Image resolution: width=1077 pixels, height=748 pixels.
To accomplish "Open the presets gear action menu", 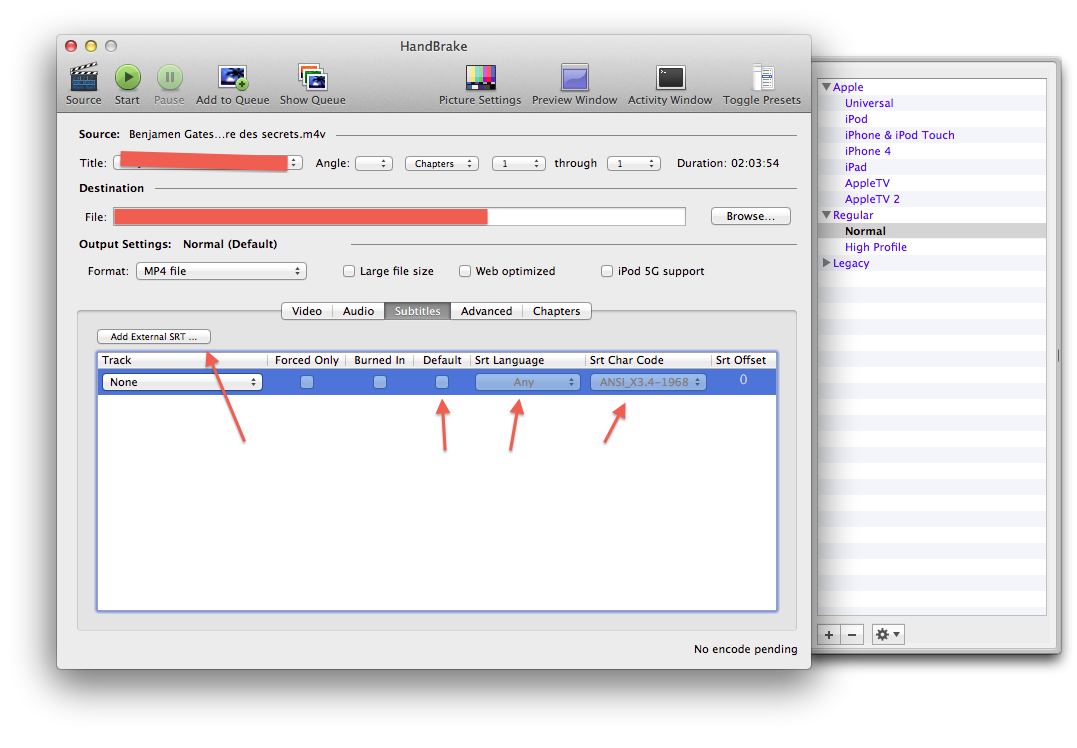I will tap(887, 635).
